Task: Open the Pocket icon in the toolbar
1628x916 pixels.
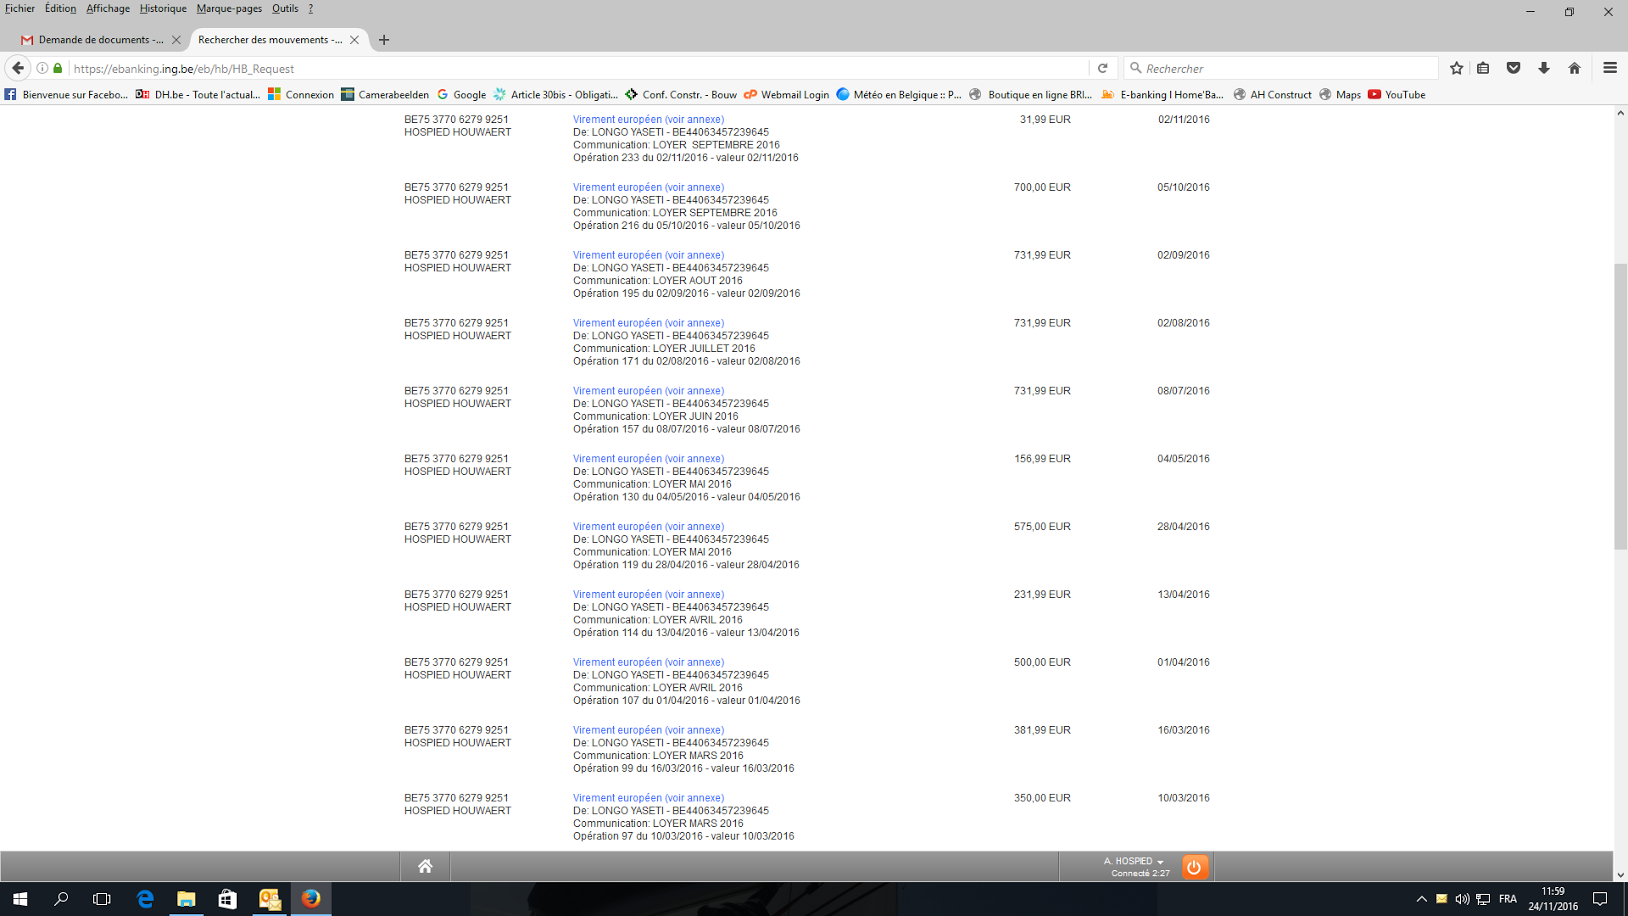Action: click(1513, 68)
